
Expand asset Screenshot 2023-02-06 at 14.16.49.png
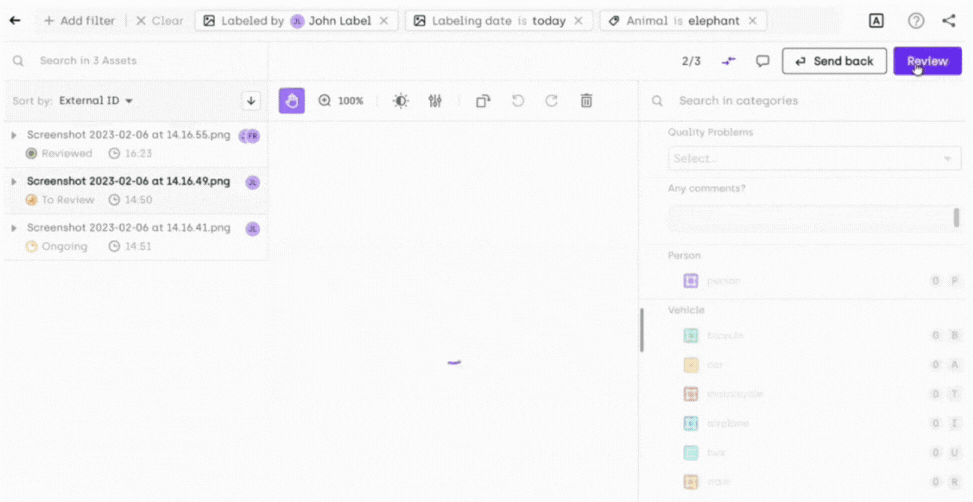coord(14,182)
